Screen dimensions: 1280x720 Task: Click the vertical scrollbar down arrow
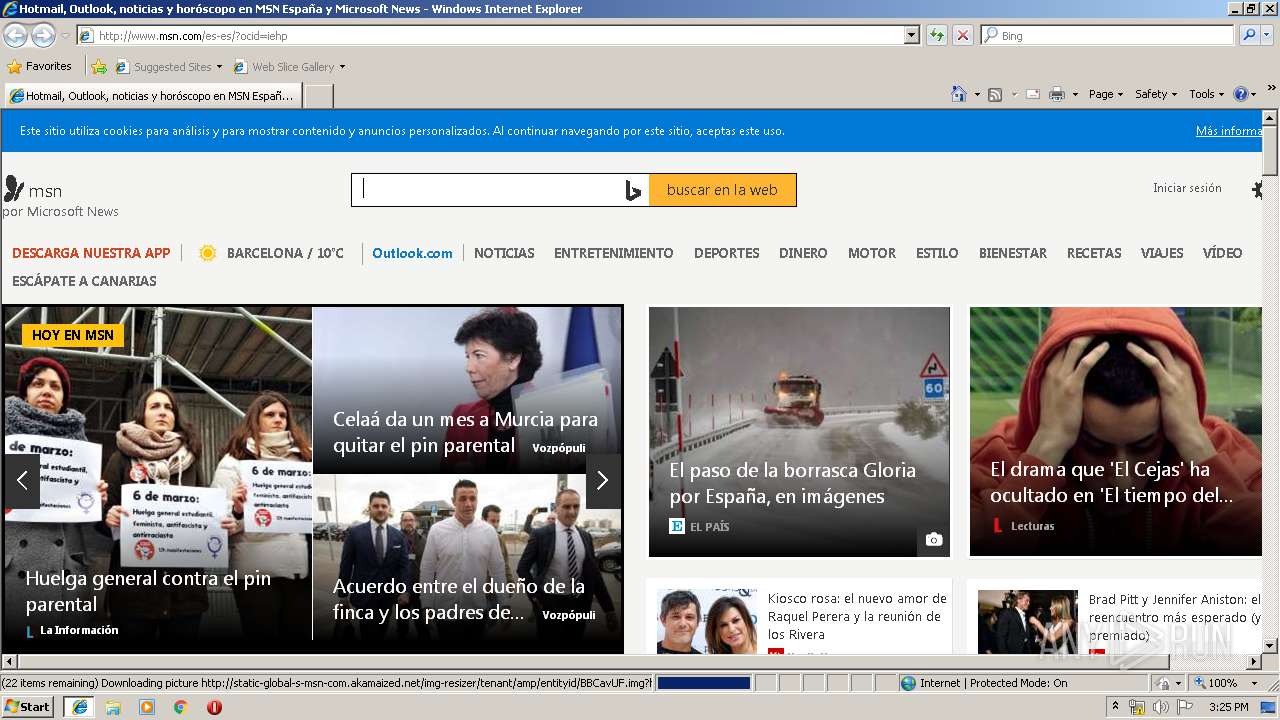point(1270,646)
